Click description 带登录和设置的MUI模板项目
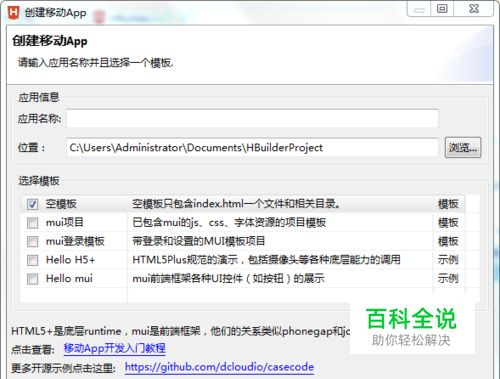 pyautogui.click(x=199, y=241)
